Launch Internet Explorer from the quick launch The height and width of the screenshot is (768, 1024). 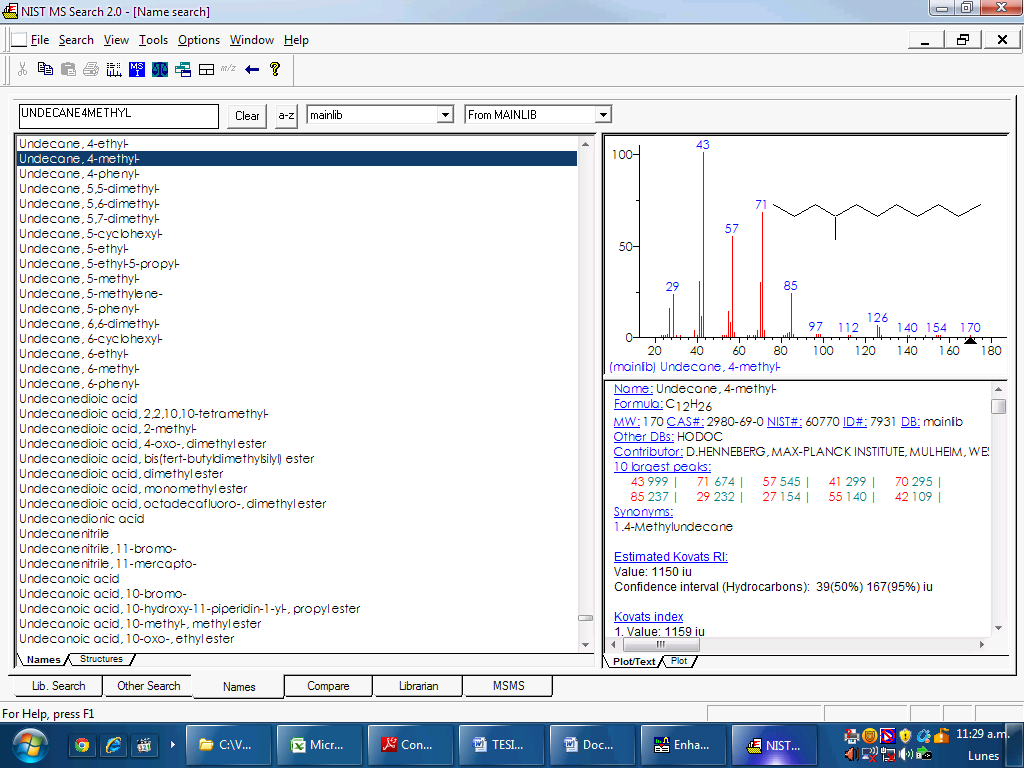coord(113,745)
